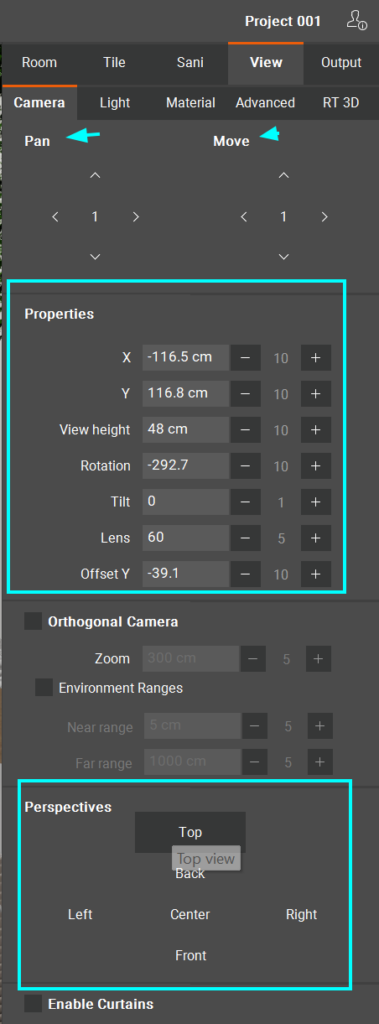Select the Back perspective

[x=190, y=874]
